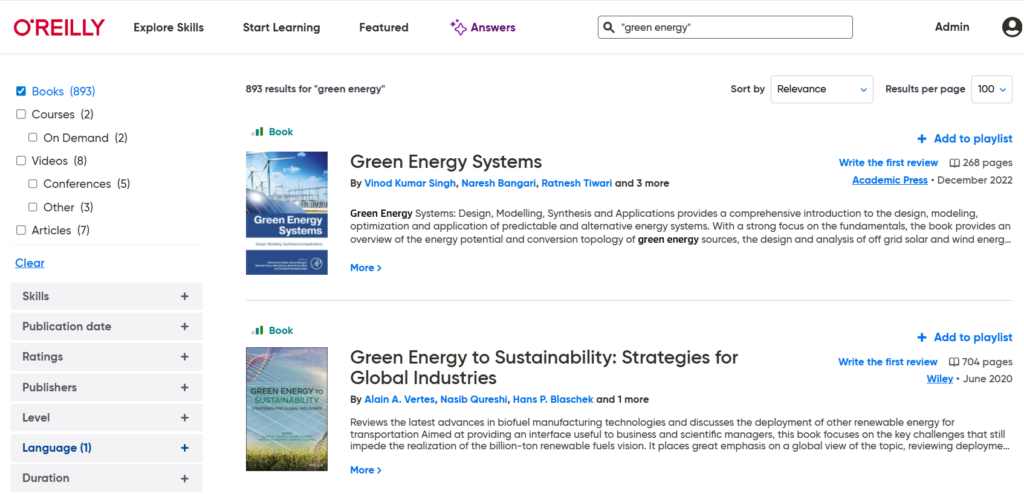Enable the Videos filter checkbox
1024x494 pixels.
pyautogui.click(x=21, y=160)
